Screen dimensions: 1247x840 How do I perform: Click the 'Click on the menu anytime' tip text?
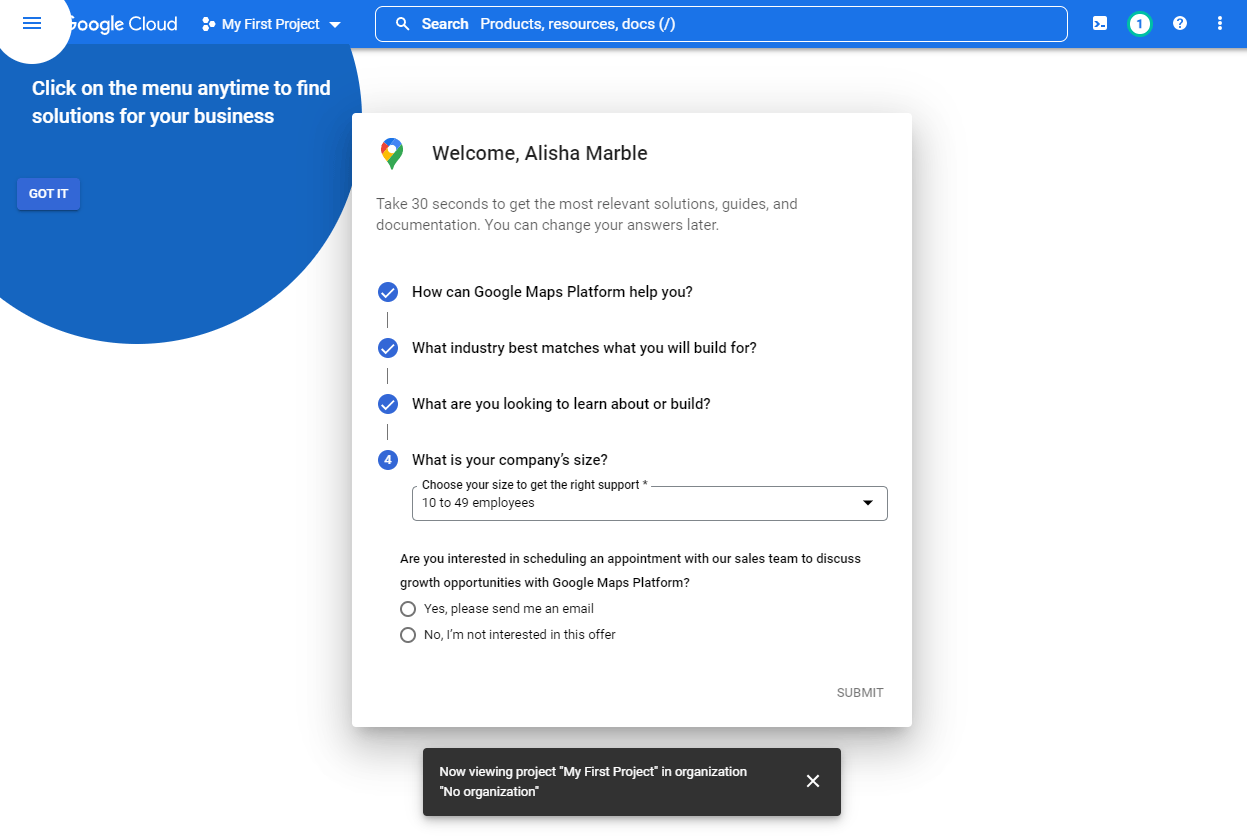[x=181, y=102]
